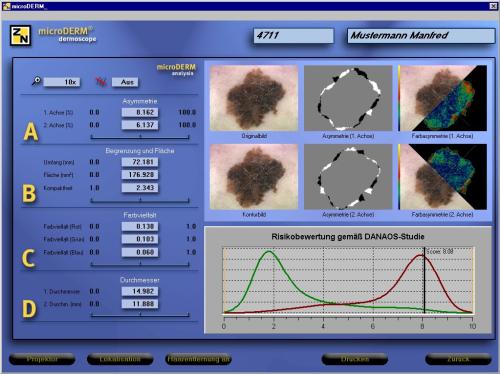Screen dimensions: 500x374
Task: Click the Aus button next to the hair icon
Action: [125, 82]
